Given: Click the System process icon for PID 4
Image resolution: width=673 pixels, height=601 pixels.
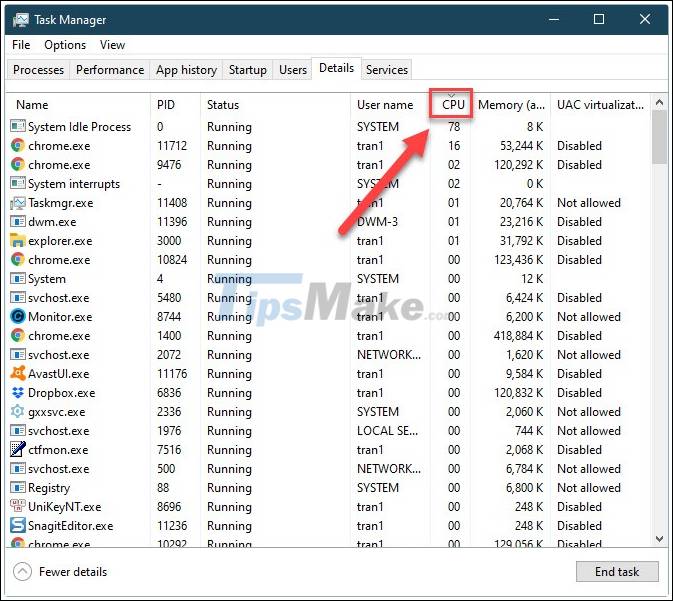Looking at the screenshot, I should pyautogui.click(x=18, y=279).
